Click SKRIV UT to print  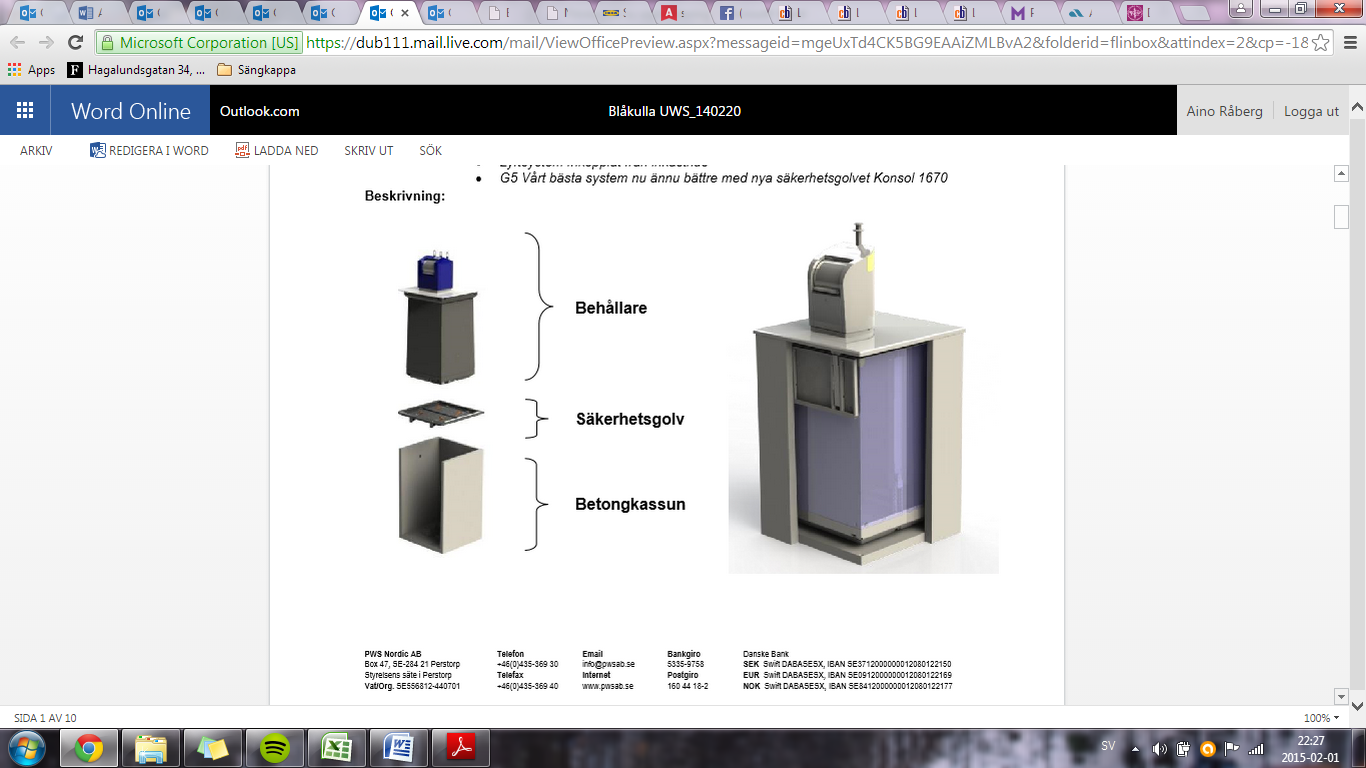pos(369,151)
